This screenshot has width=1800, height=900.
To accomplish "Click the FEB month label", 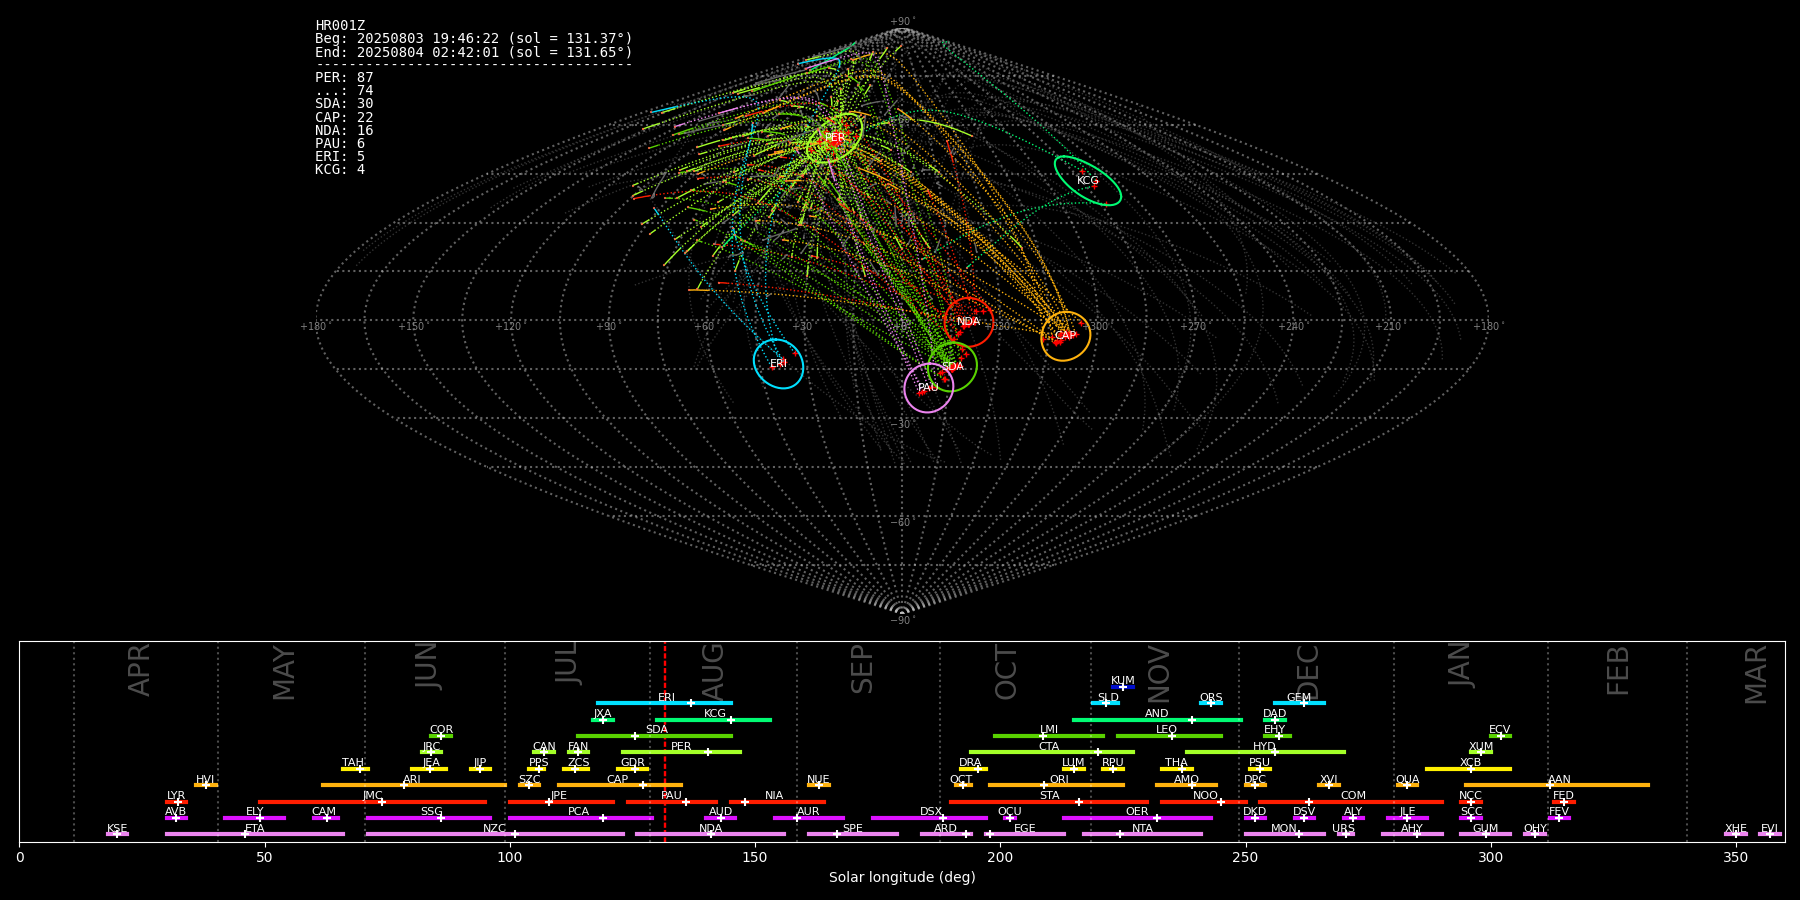I will (1618, 671).
